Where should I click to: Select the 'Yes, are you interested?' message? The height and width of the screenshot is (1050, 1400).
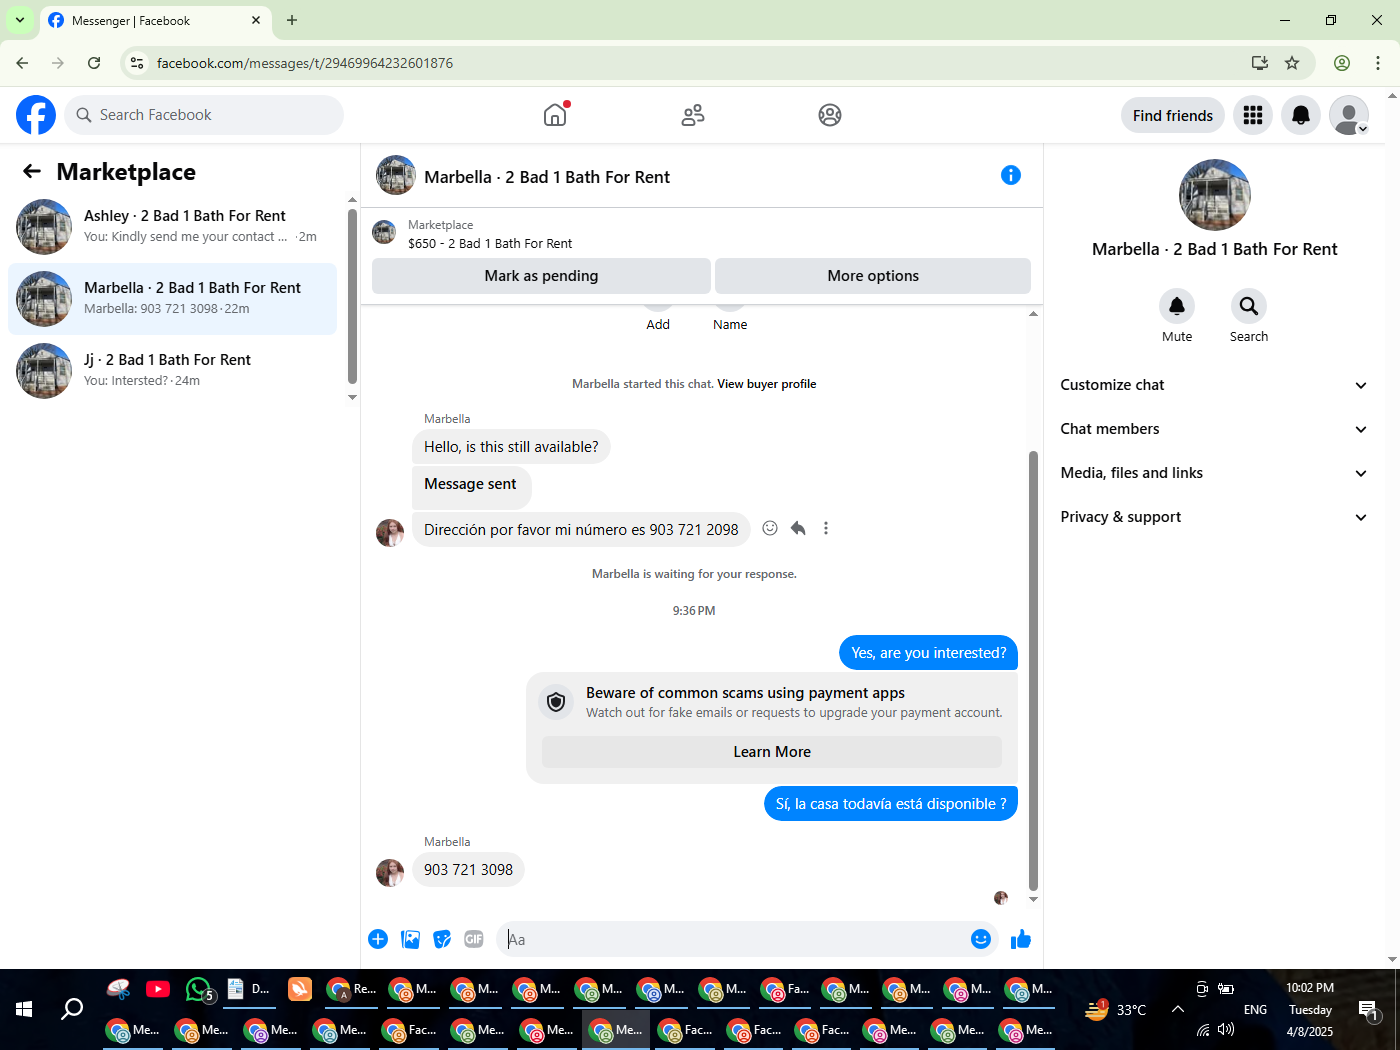(x=929, y=653)
